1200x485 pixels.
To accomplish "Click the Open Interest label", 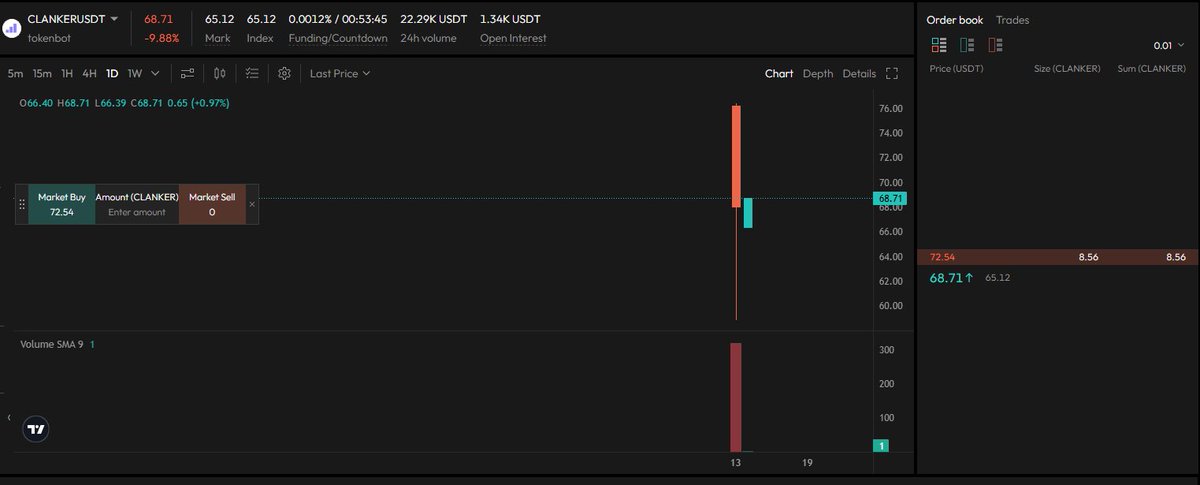I will tap(513, 39).
